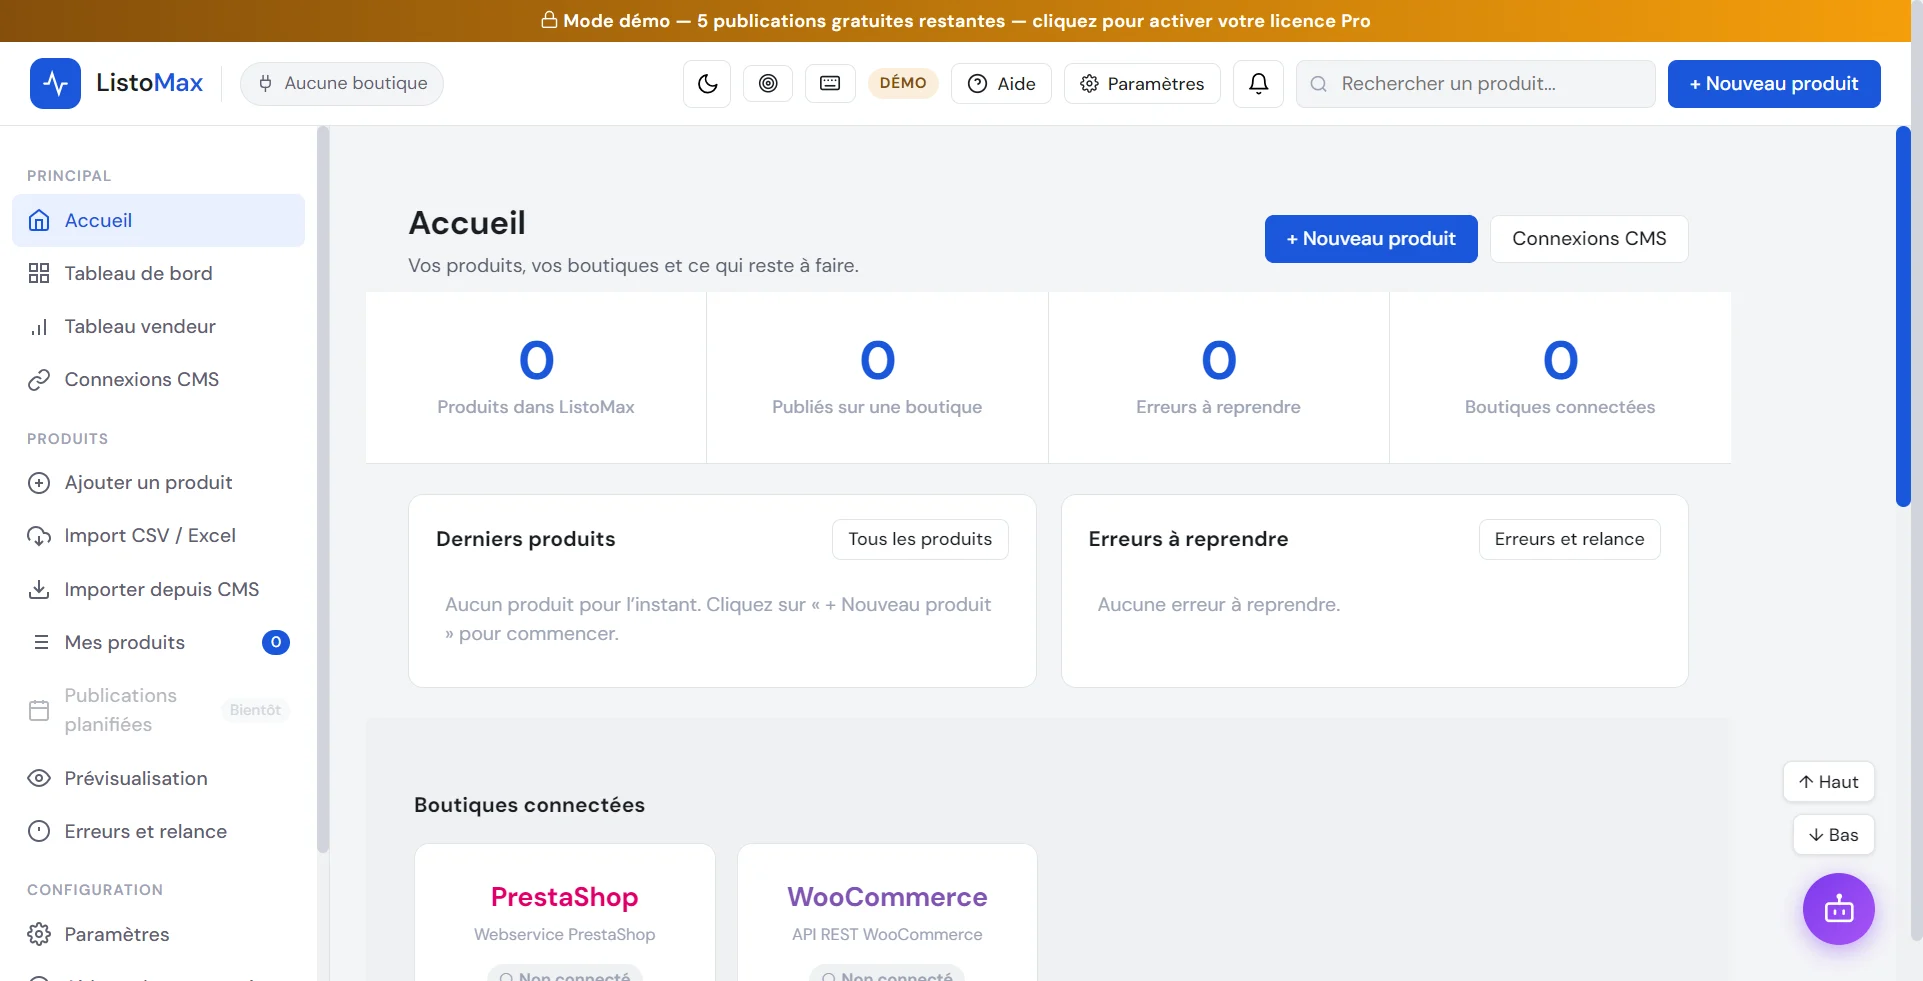Open the Aide help button
The image size is (1923, 981).
click(x=1001, y=84)
